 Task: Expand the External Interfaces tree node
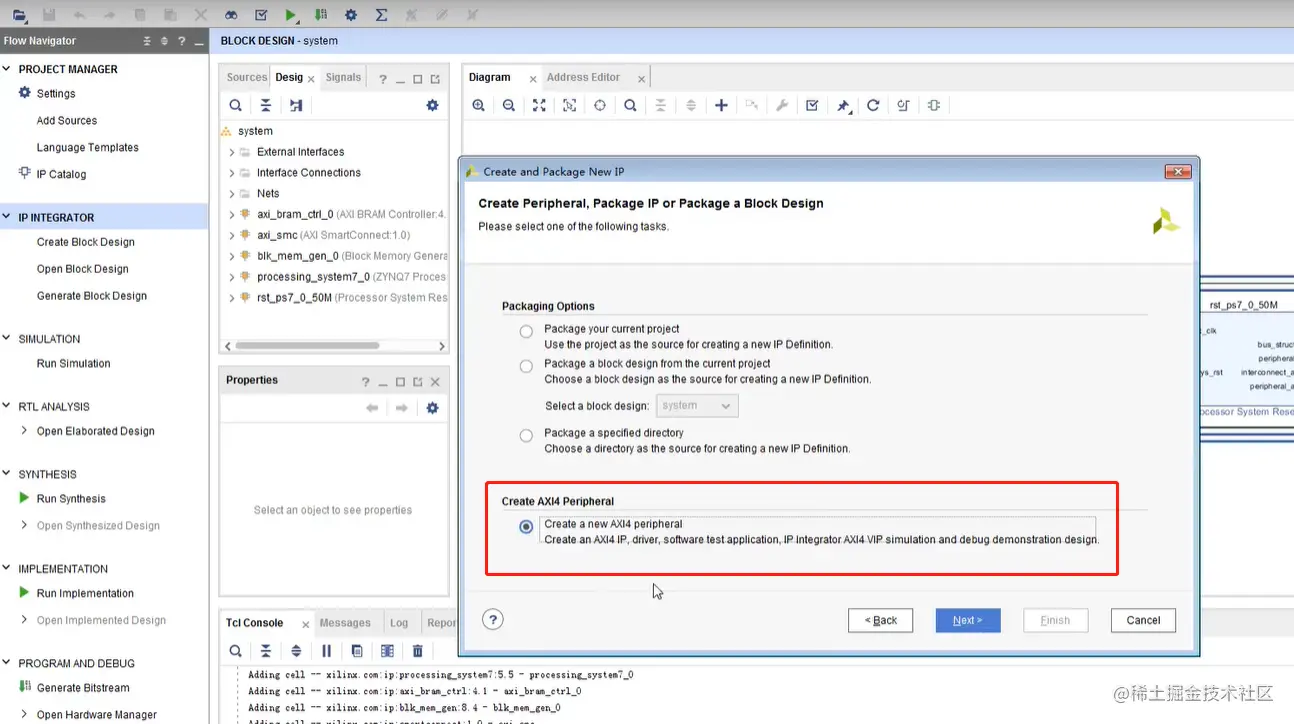(232, 152)
